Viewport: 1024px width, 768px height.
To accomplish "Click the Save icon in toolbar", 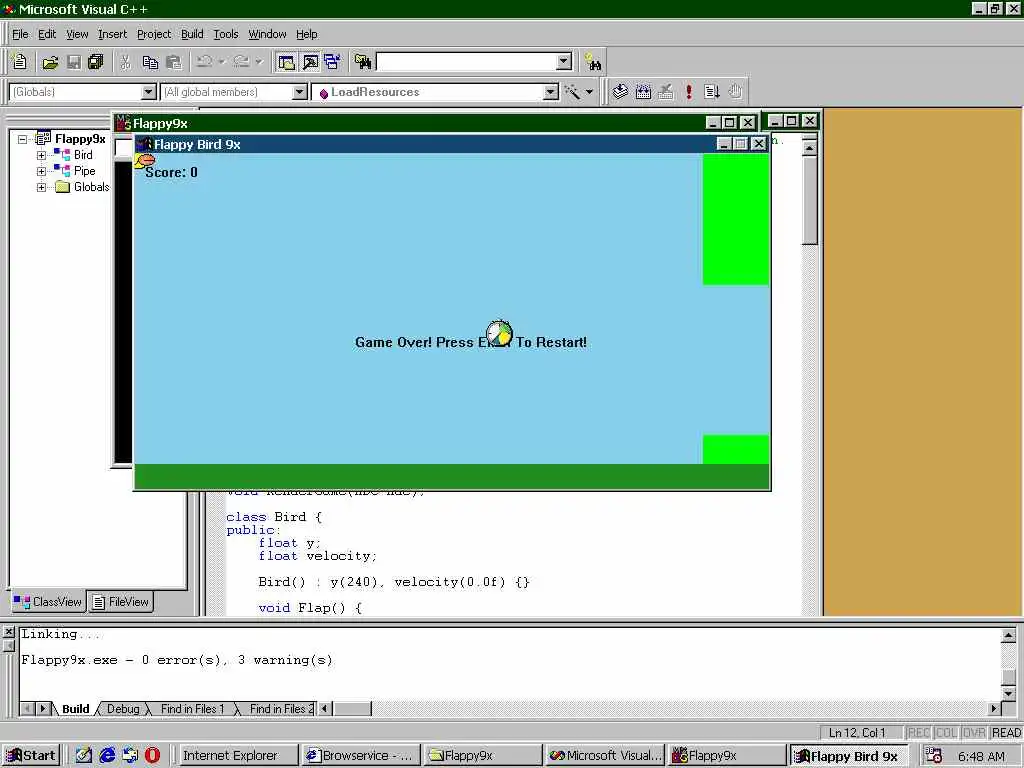I will (x=74, y=62).
